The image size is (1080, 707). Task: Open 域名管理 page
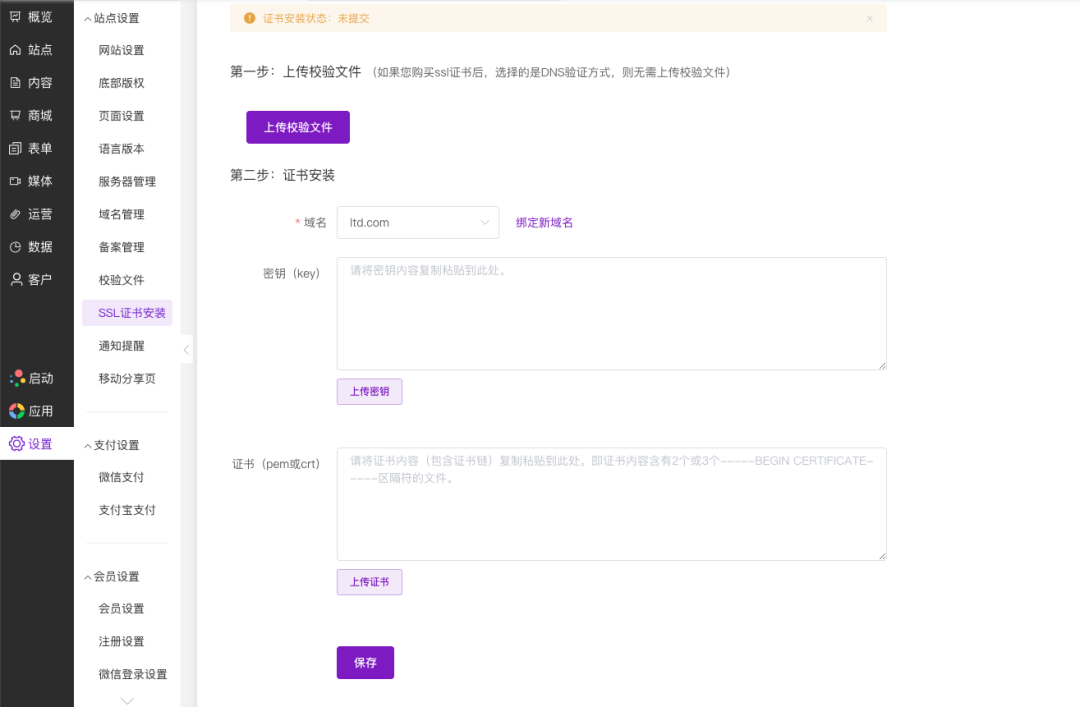click(x=121, y=214)
